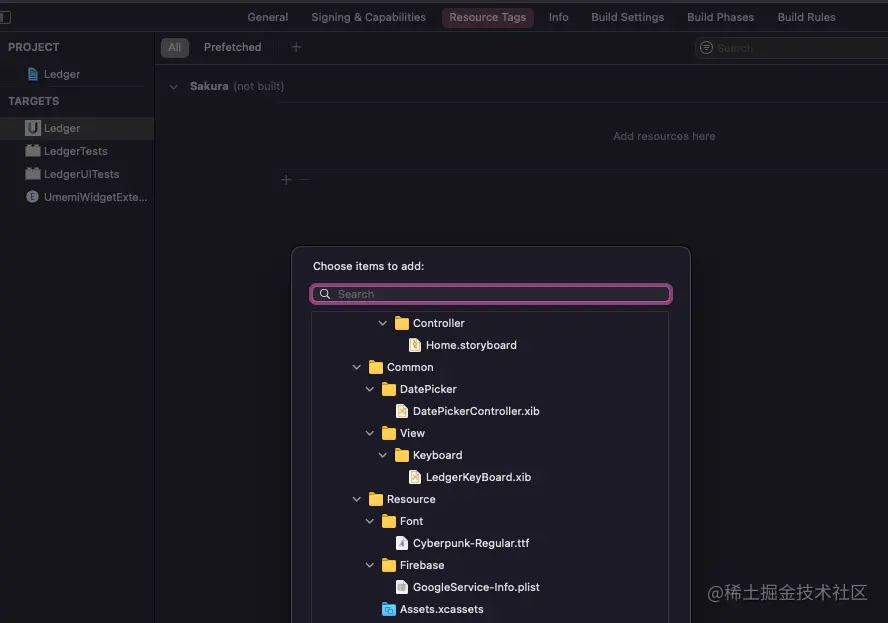Screen dimensions: 888x623
Task: Click the widget extension target icon
Action: [x=32, y=197]
